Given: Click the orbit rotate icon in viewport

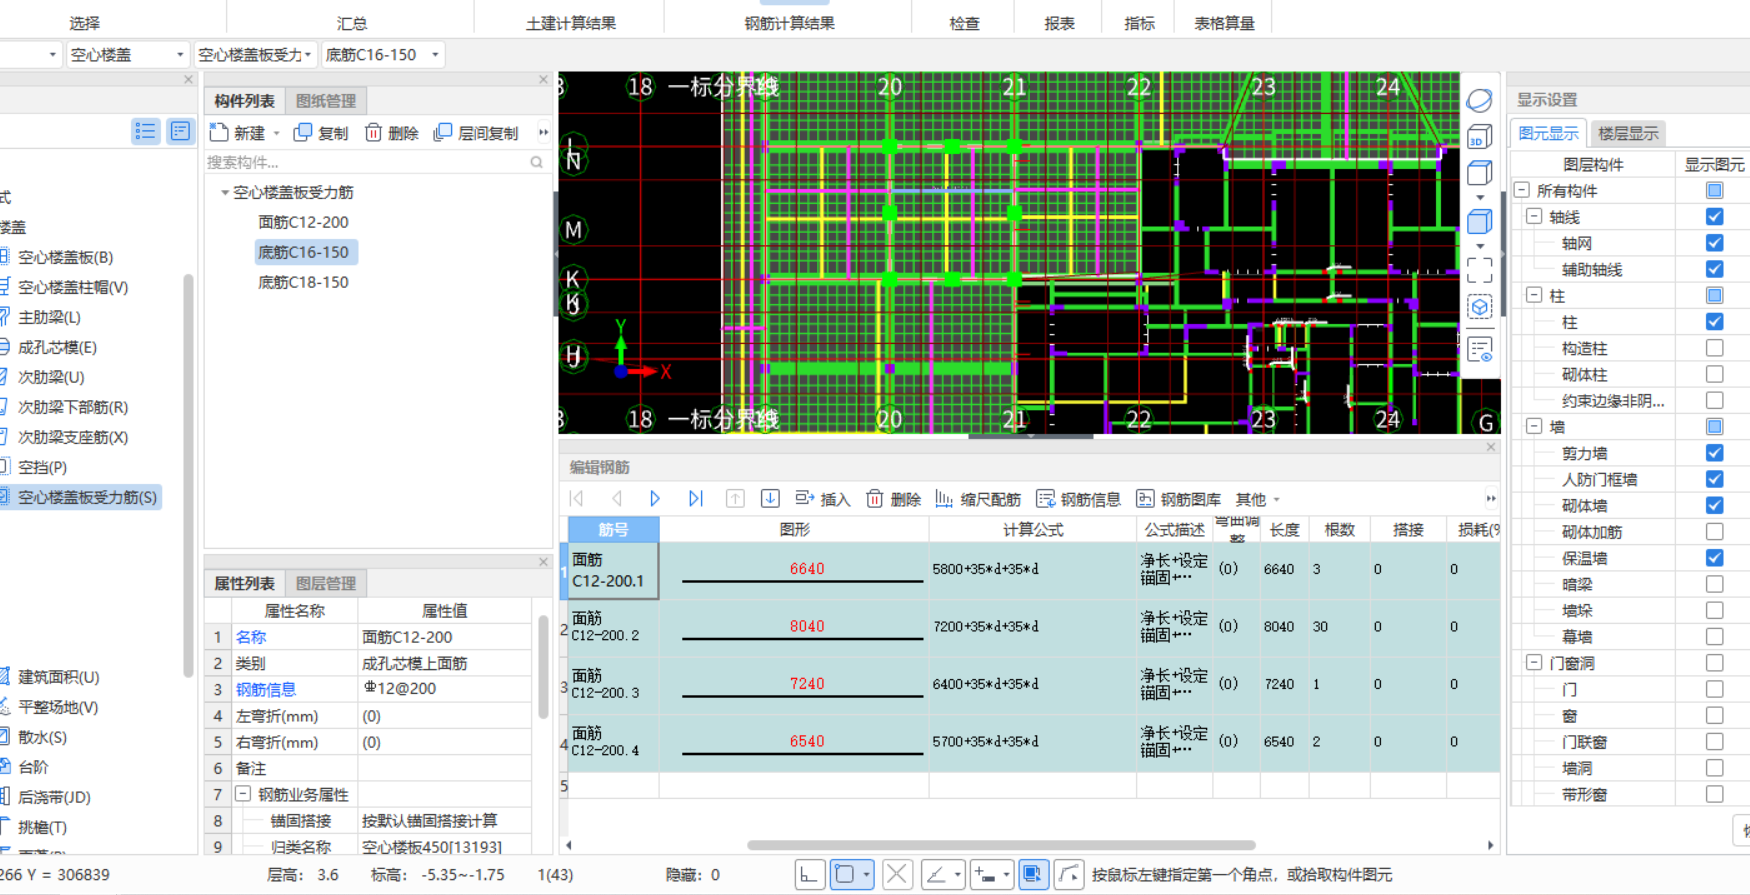Looking at the screenshot, I should [1480, 100].
